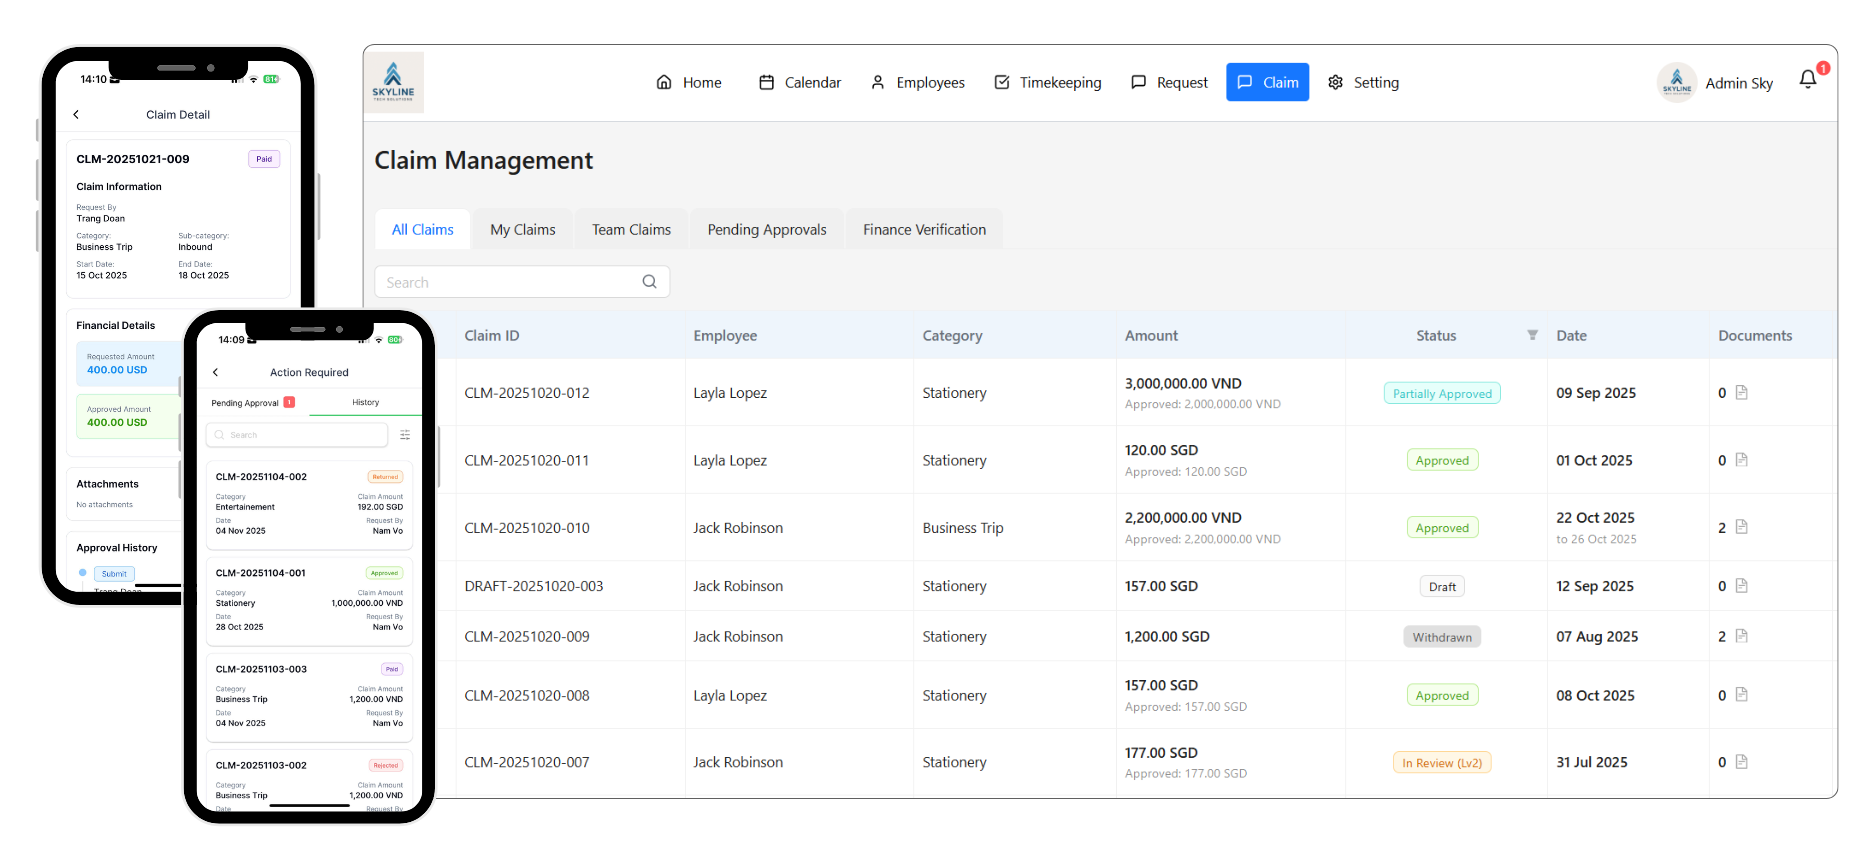Click the search magnifier icon
1875x854 pixels.
click(649, 282)
